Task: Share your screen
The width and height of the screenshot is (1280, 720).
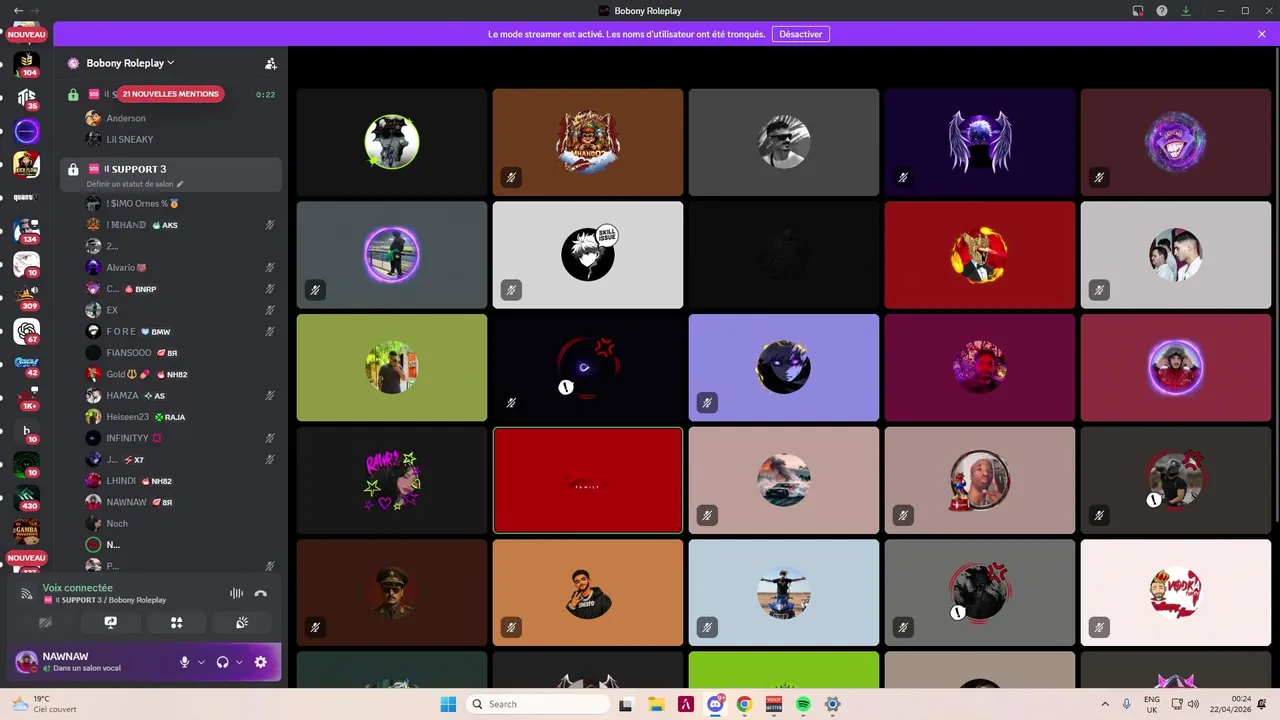Action: 111,622
